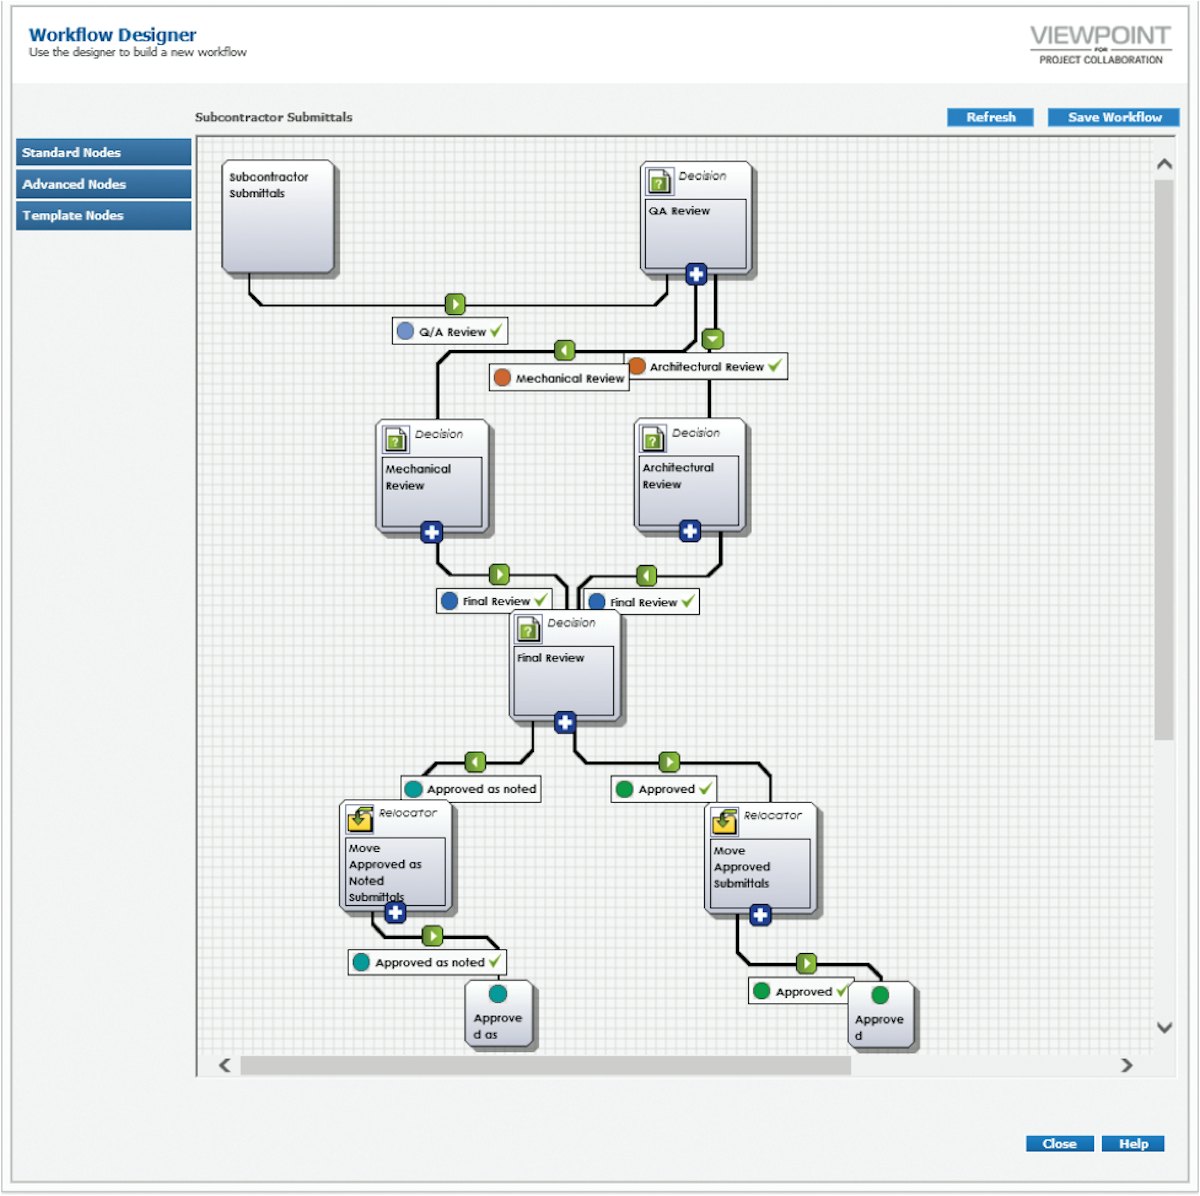Click the Mechanical Review decision icon
Screen dimensions: 1200x1196
[396, 439]
